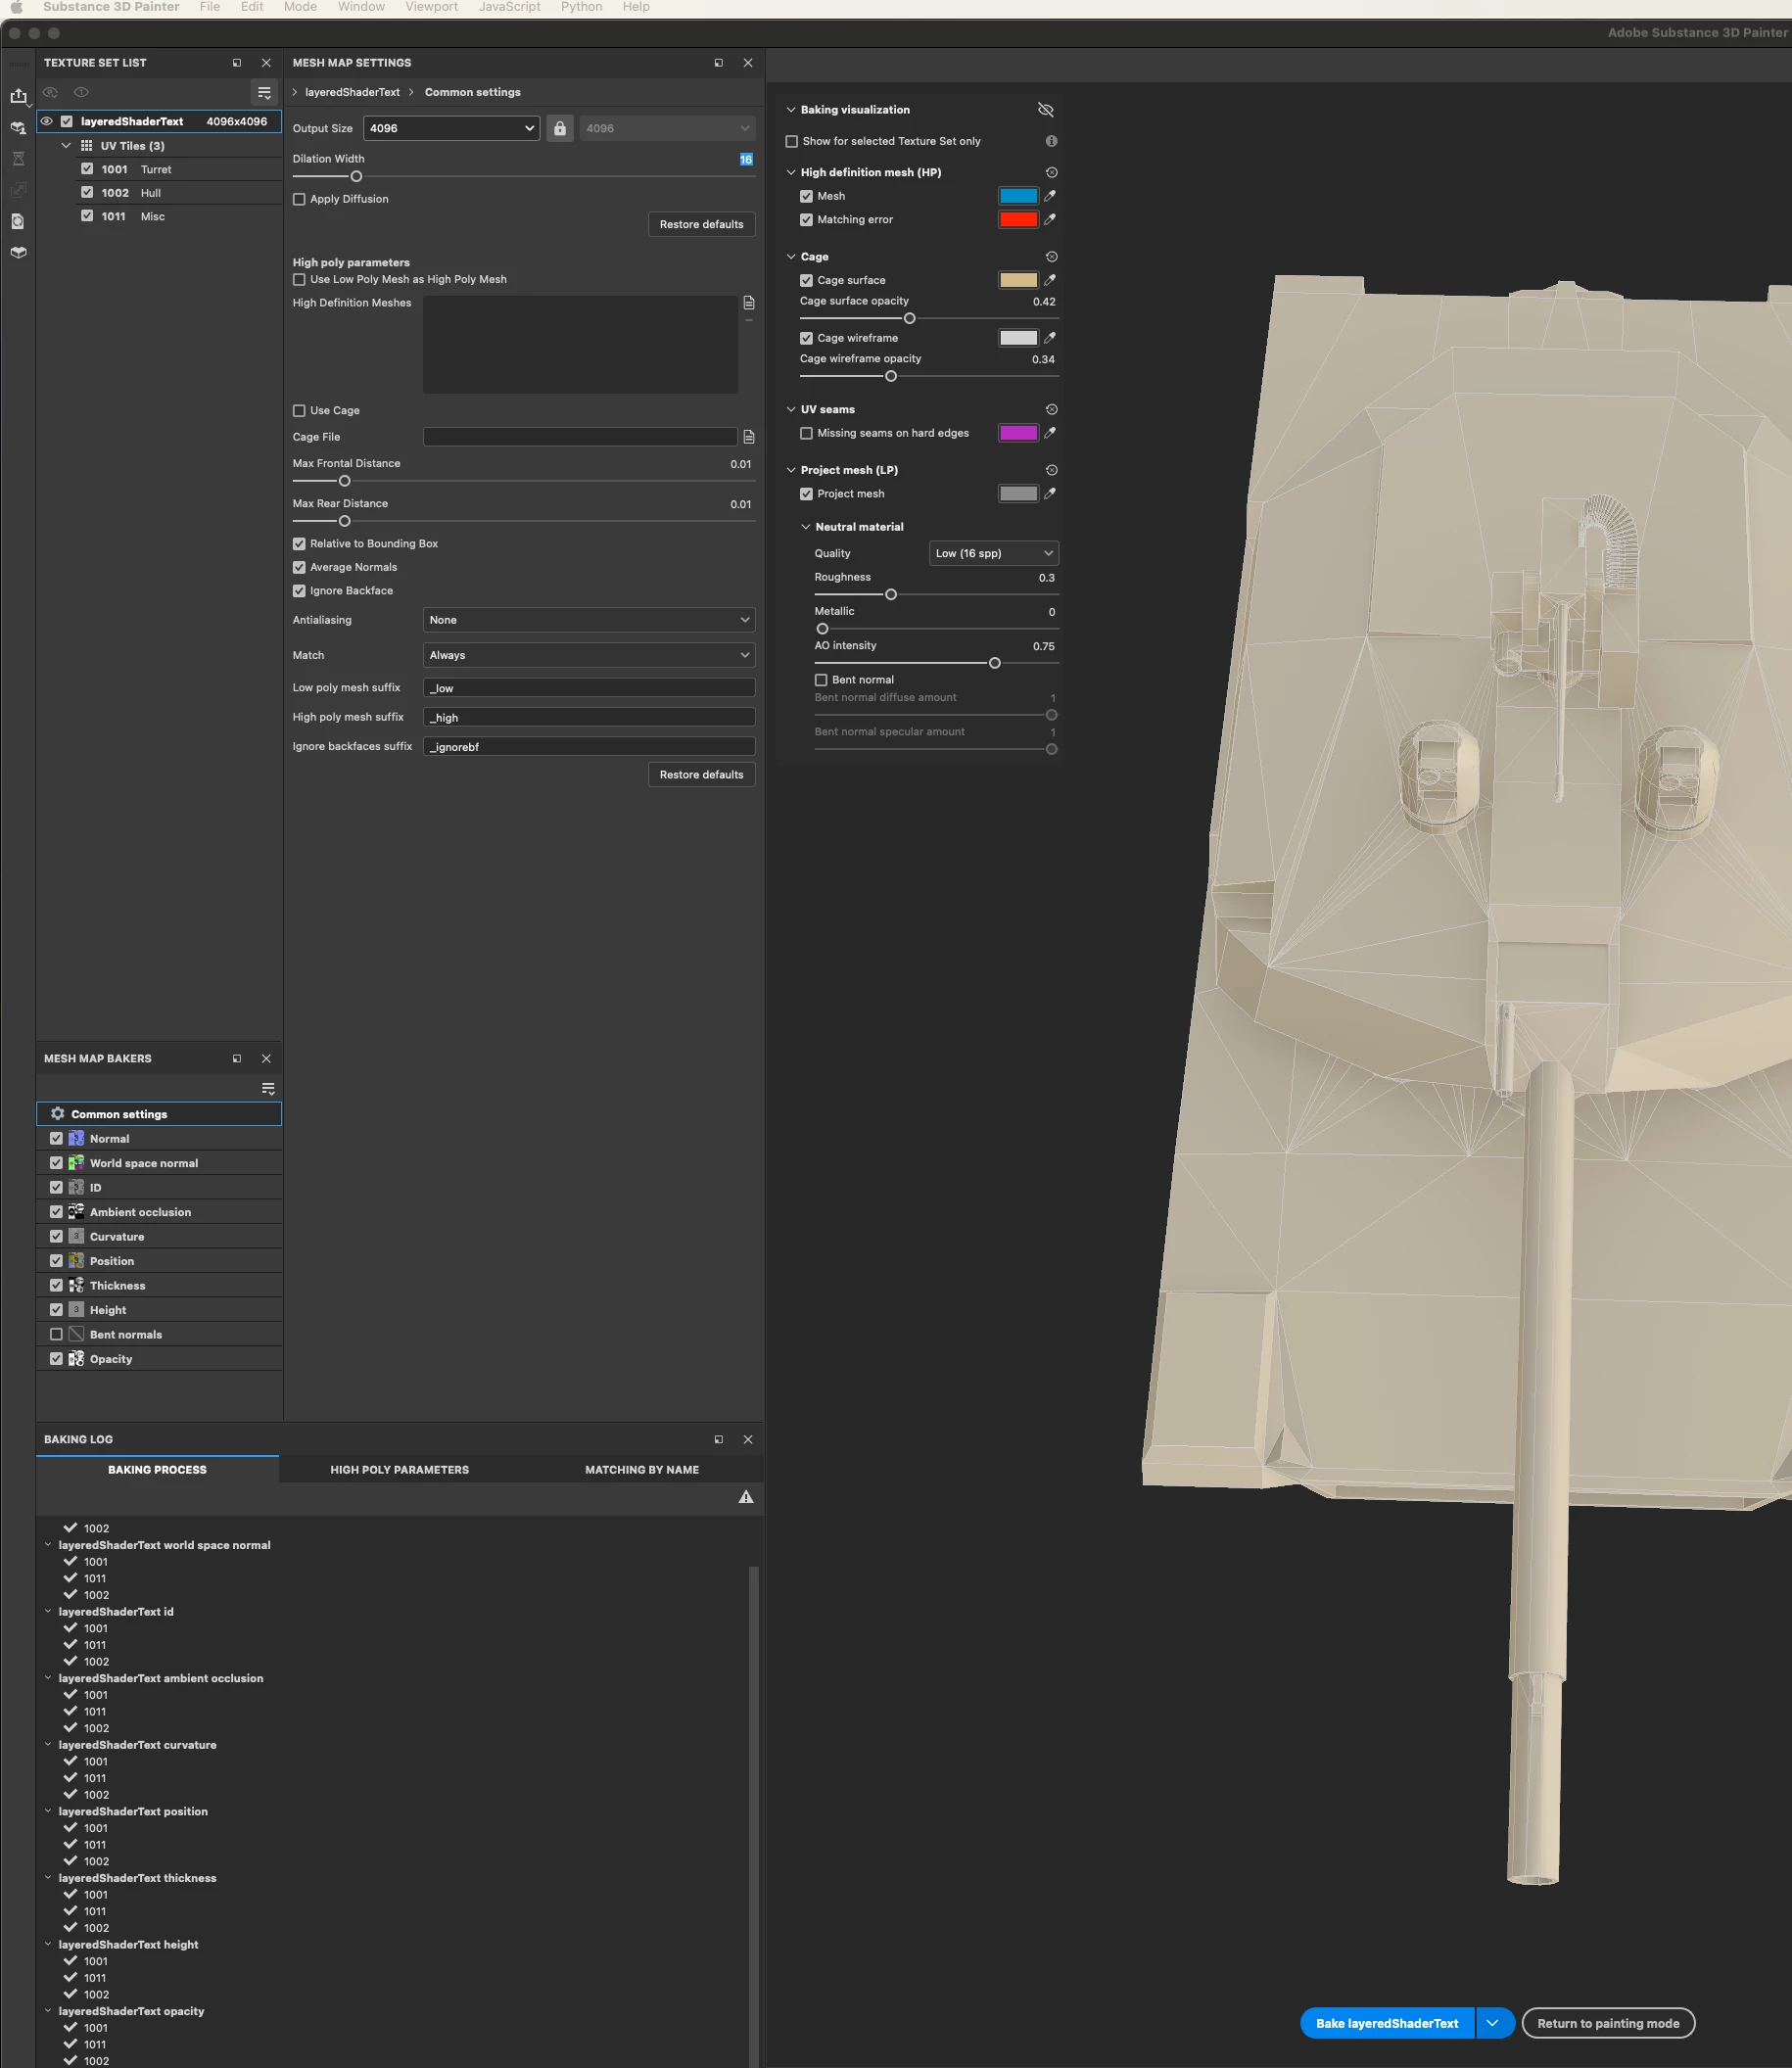1792x2068 pixels.
Task: Open the Apple menu
Action: pyautogui.click(x=16, y=7)
